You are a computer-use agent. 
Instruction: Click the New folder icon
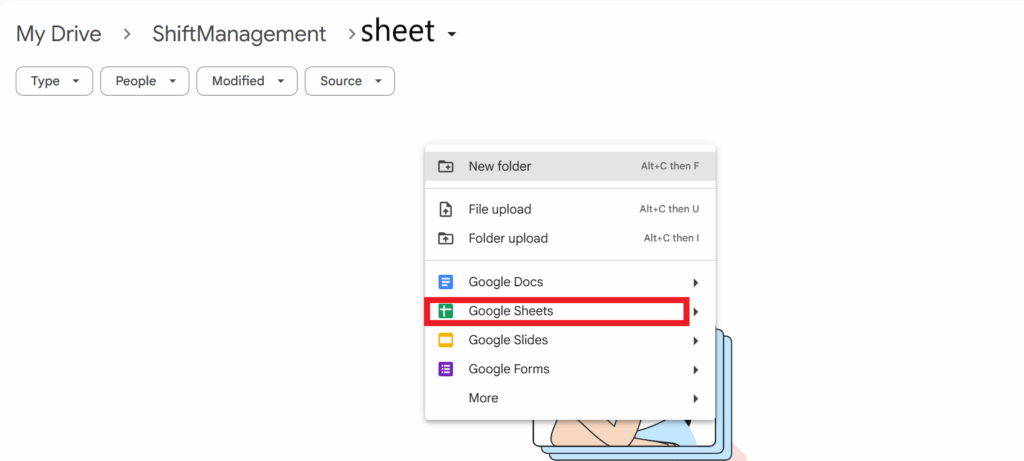click(x=445, y=167)
